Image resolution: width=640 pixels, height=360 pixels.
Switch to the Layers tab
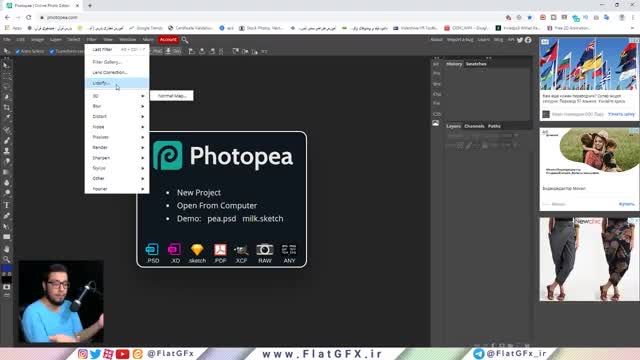tap(453, 126)
